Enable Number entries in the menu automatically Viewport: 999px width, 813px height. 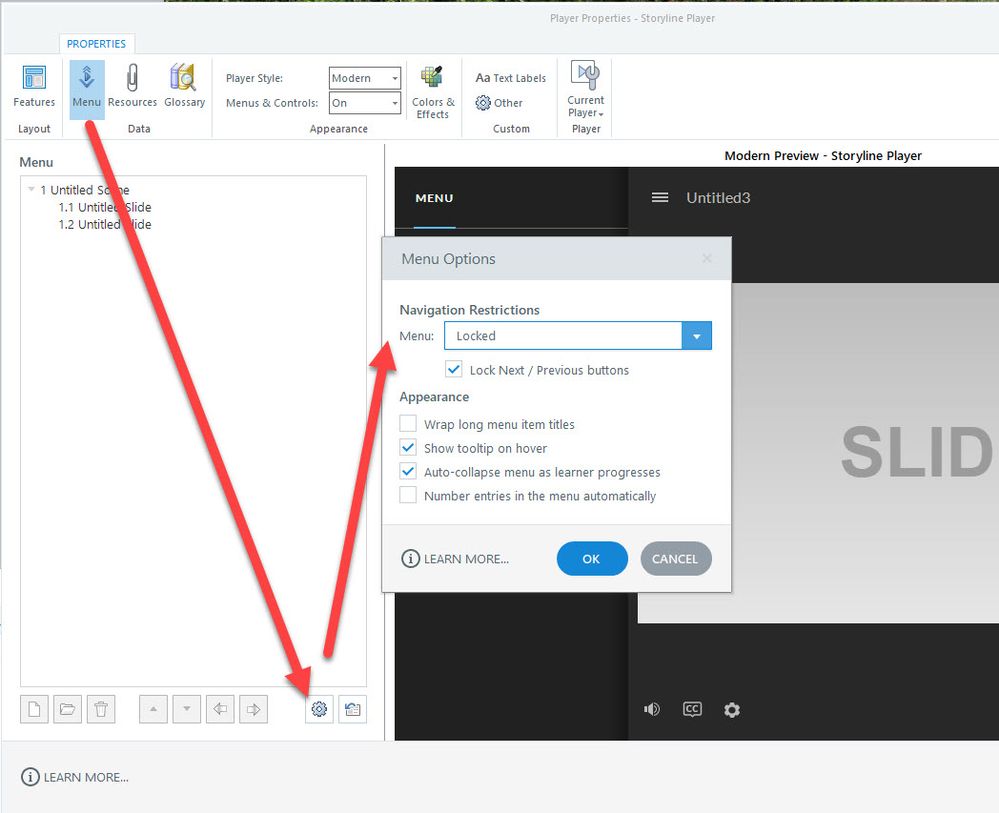pyautogui.click(x=408, y=495)
